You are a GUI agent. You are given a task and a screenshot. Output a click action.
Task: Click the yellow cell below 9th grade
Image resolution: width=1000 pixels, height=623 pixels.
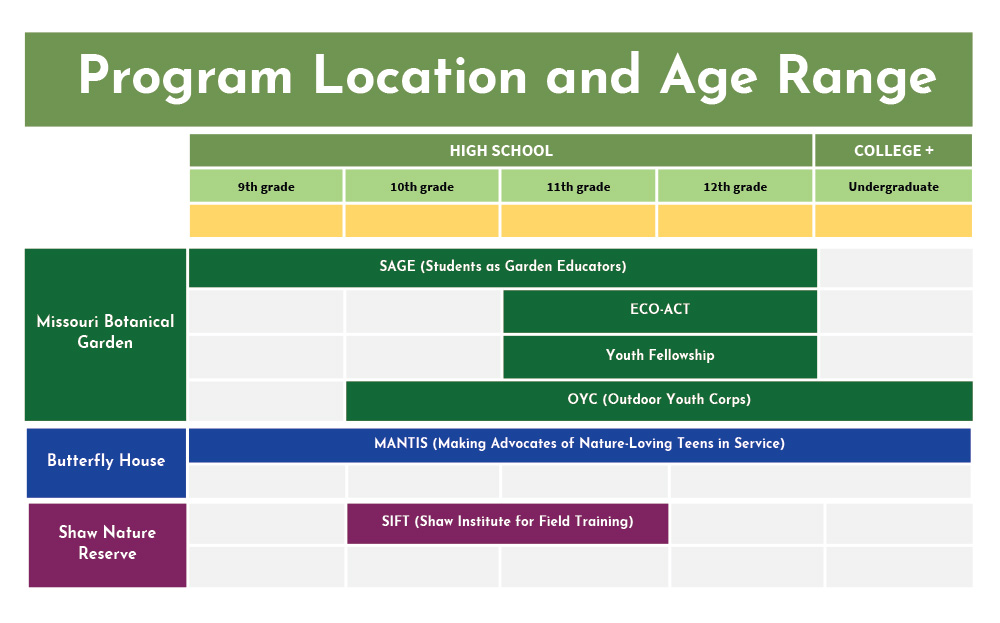[x=266, y=221]
